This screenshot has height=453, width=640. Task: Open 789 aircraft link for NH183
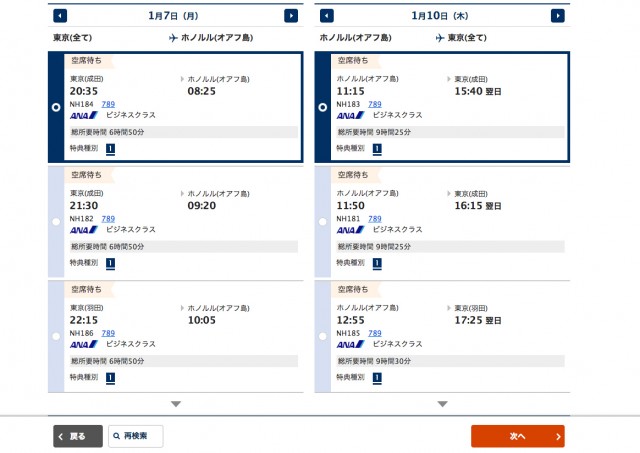click(x=375, y=104)
